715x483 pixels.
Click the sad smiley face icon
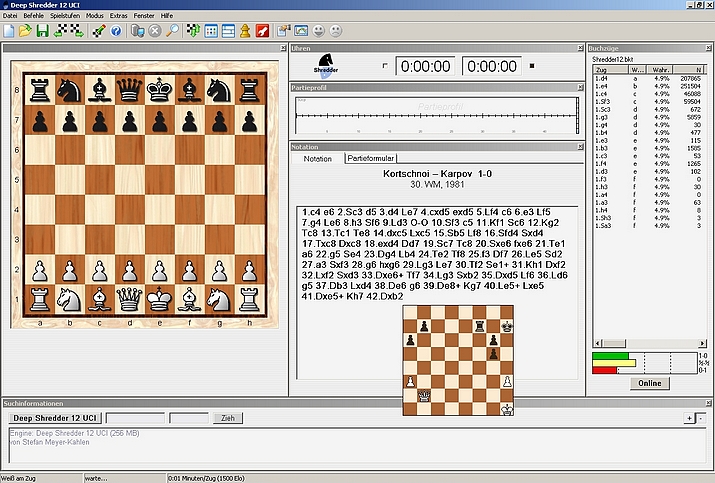click(335, 31)
